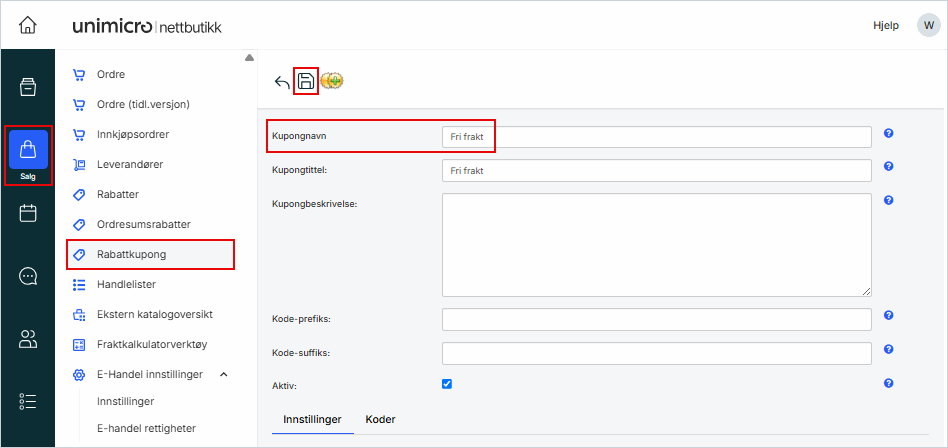Collapse E-Handel innstillinger menu group
The width and height of the screenshot is (948, 448).
click(x=223, y=374)
